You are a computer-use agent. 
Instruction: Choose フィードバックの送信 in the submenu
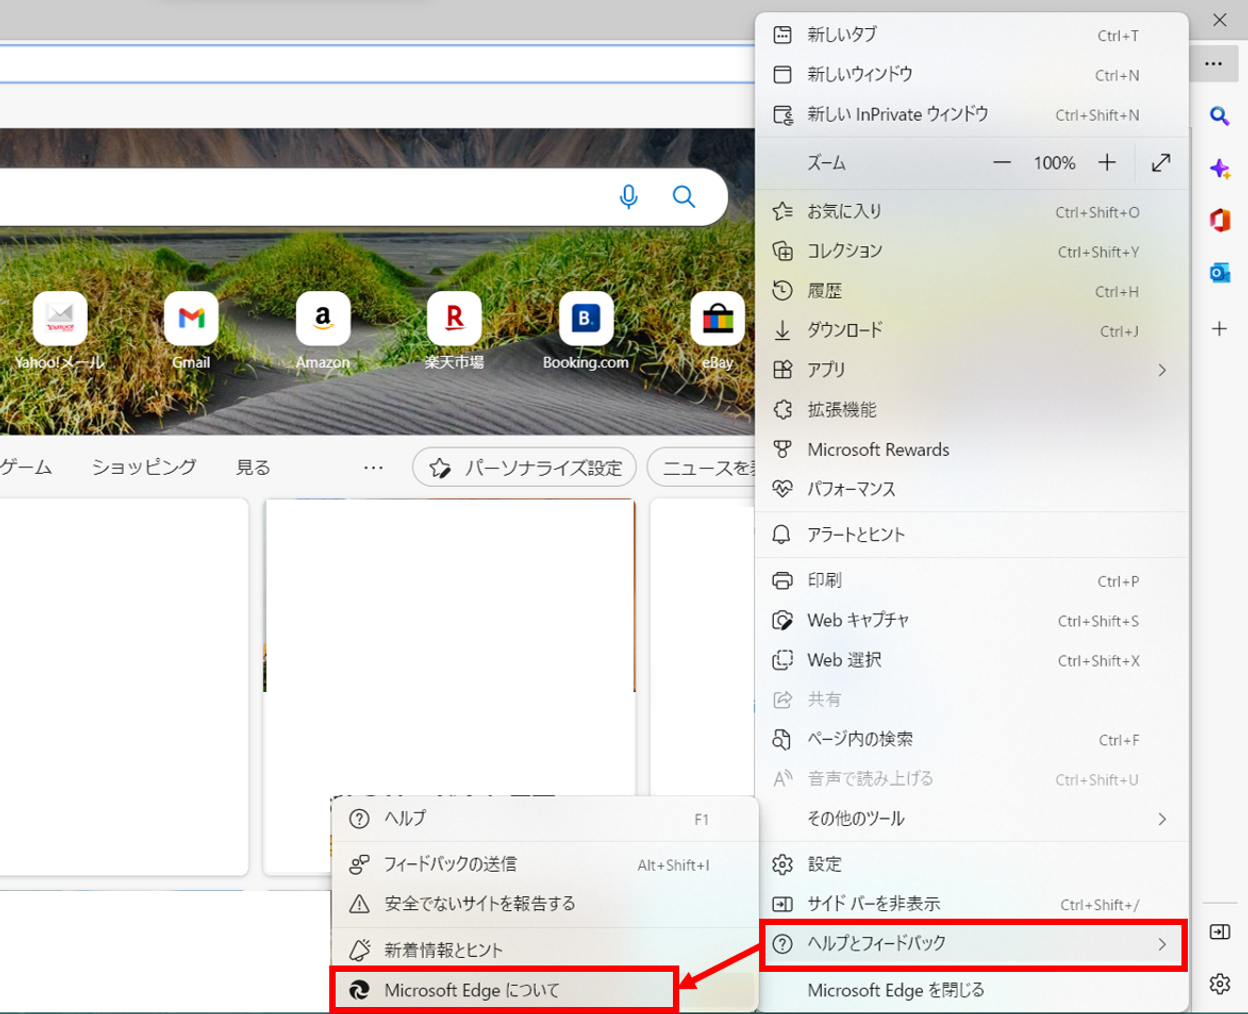point(544,865)
